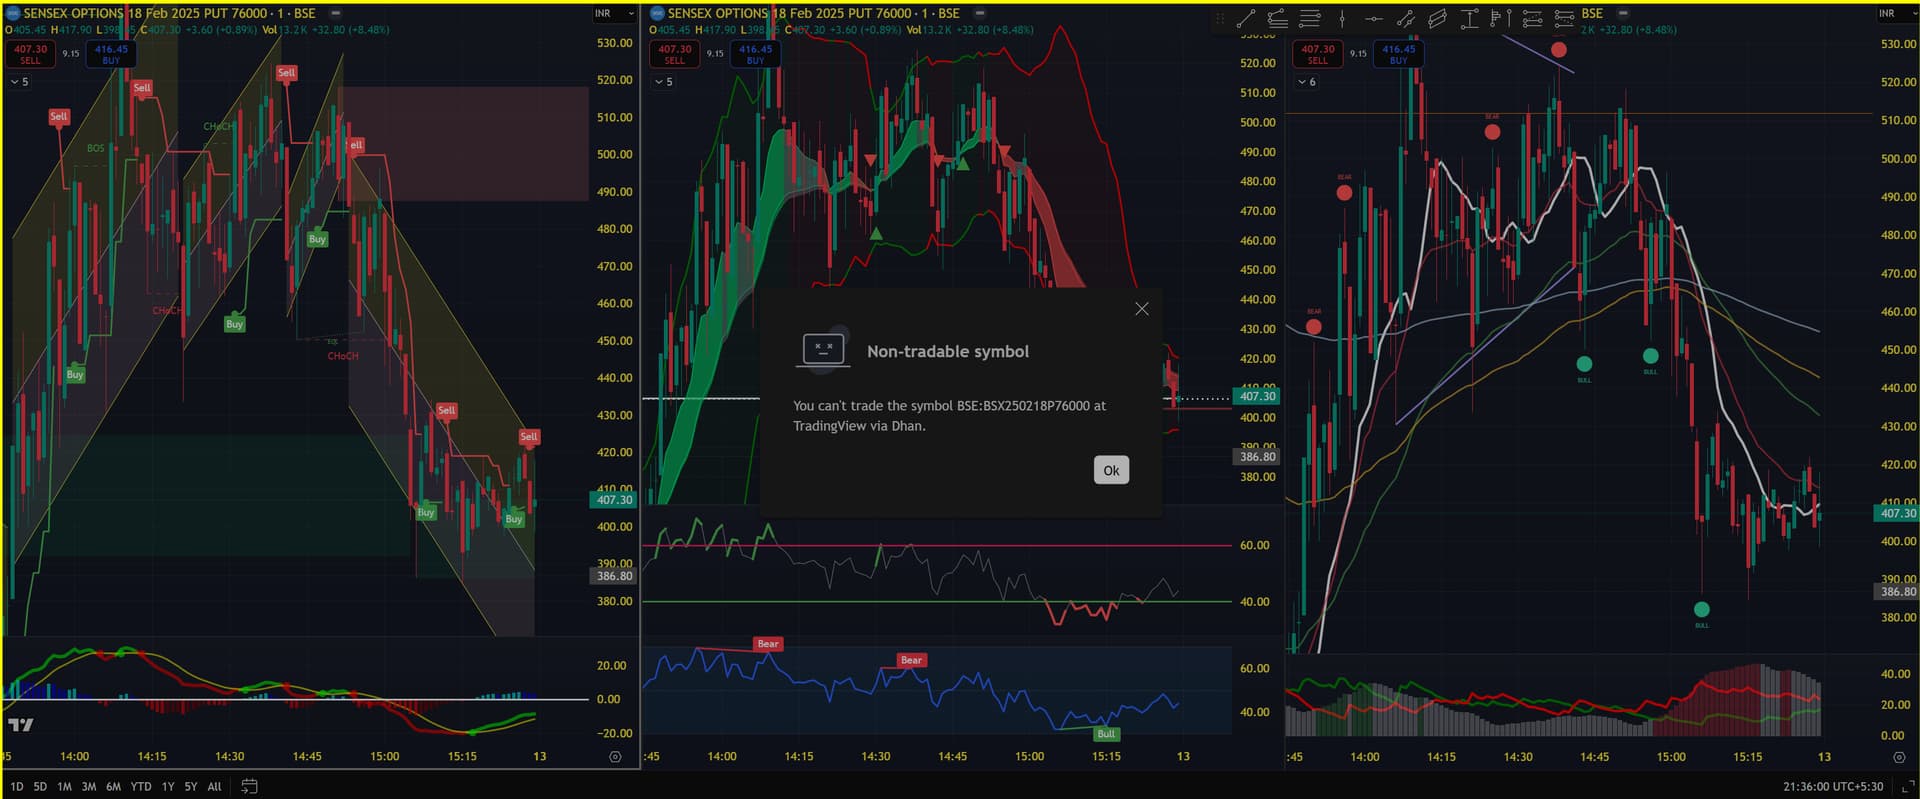Select the Vertical Line drawing tool
Viewport: 1920px width, 799px height.
(1342, 17)
